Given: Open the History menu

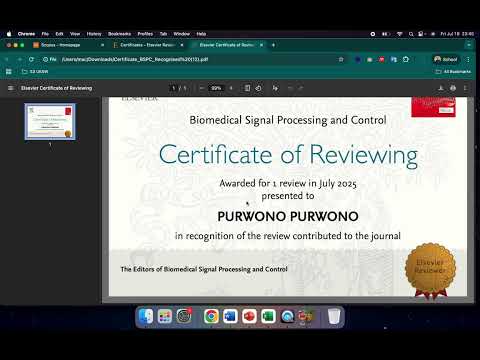Looking at the screenshot, I should [x=94, y=34].
